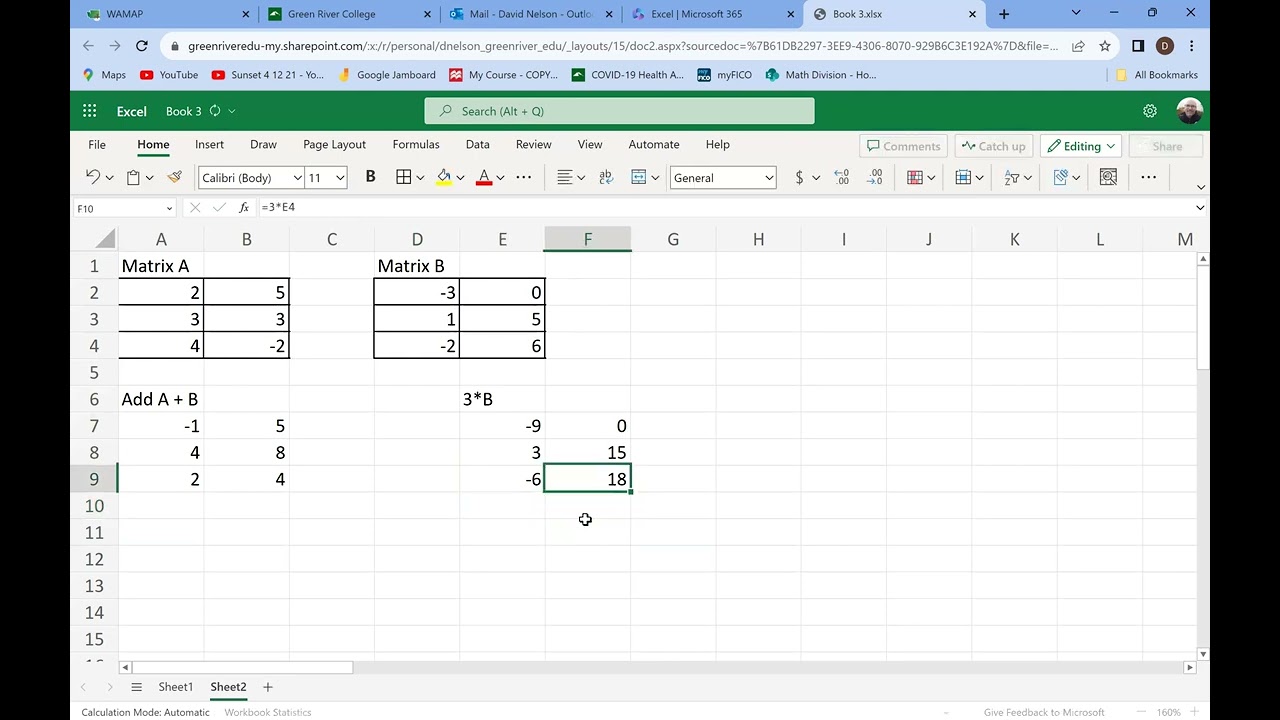
Task: Open the Formulas tab
Action: tap(416, 144)
